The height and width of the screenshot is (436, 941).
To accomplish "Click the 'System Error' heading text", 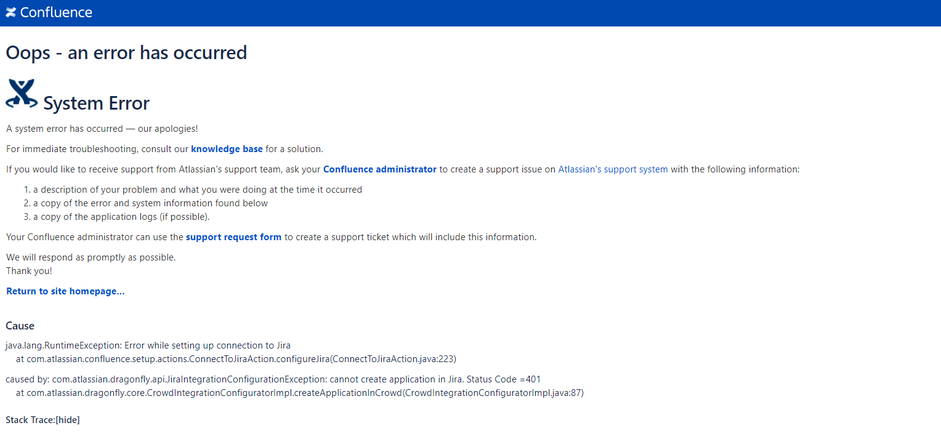I will tap(96, 104).
